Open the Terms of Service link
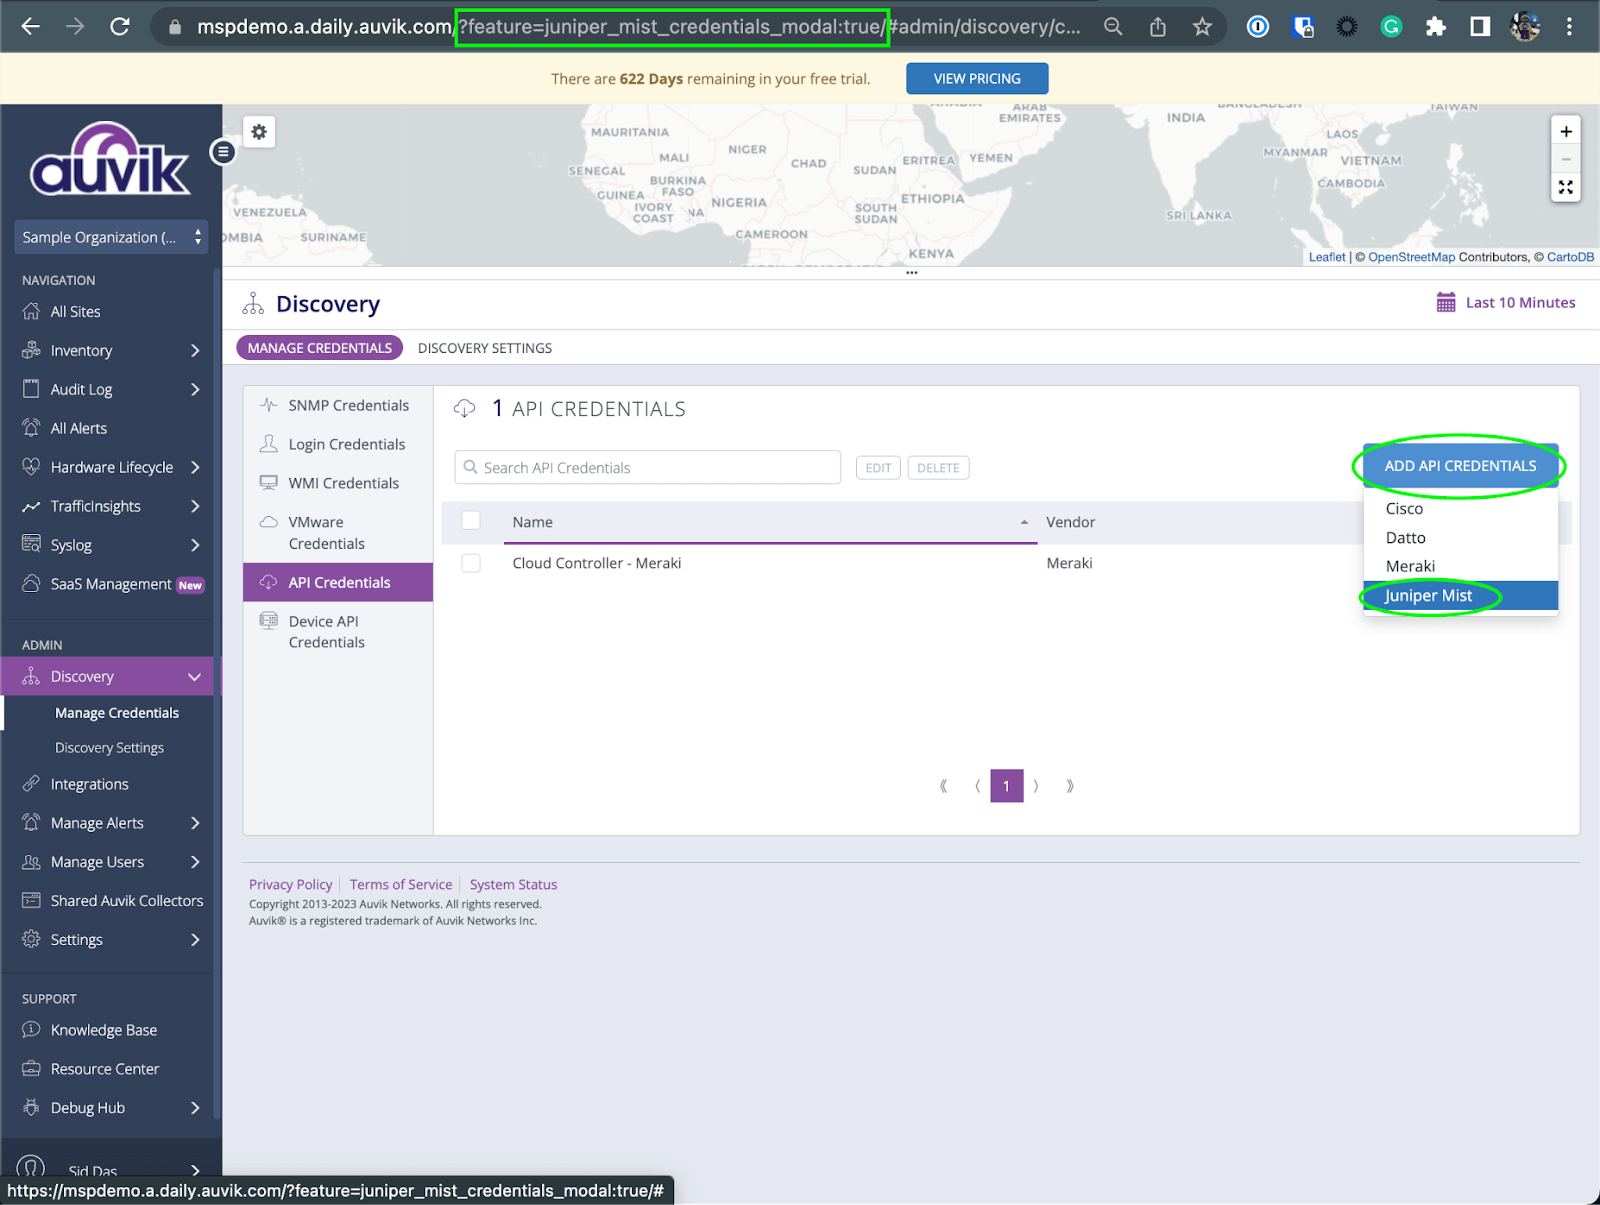 coord(400,884)
